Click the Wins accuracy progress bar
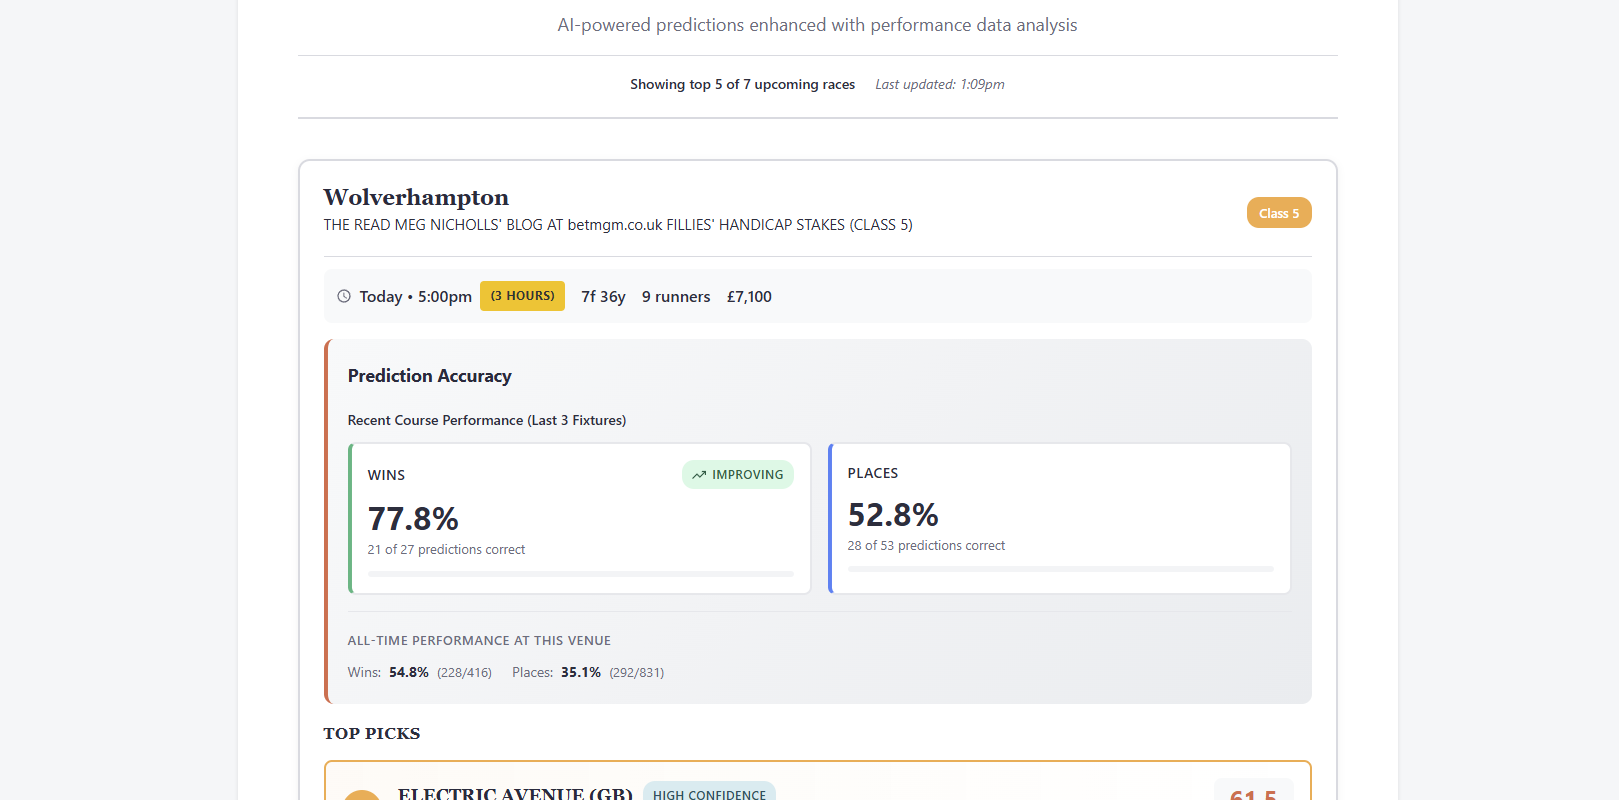The height and width of the screenshot is (800, 1619). pos(580,574)
